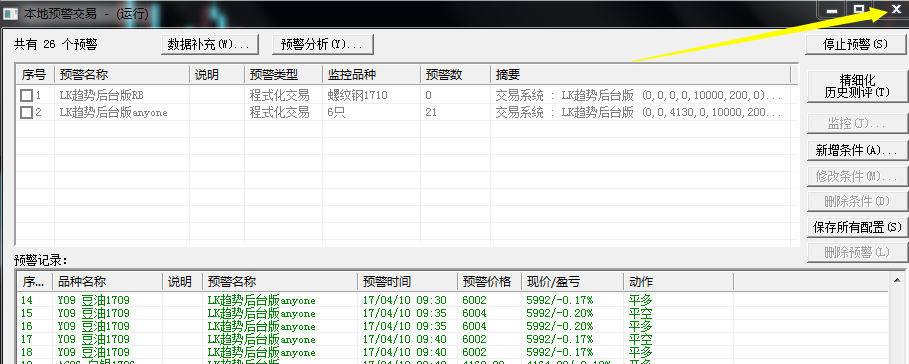Tick the checkbox for LK趋势后台版RB row
The image size is (909, 364).
coord(26,95)
